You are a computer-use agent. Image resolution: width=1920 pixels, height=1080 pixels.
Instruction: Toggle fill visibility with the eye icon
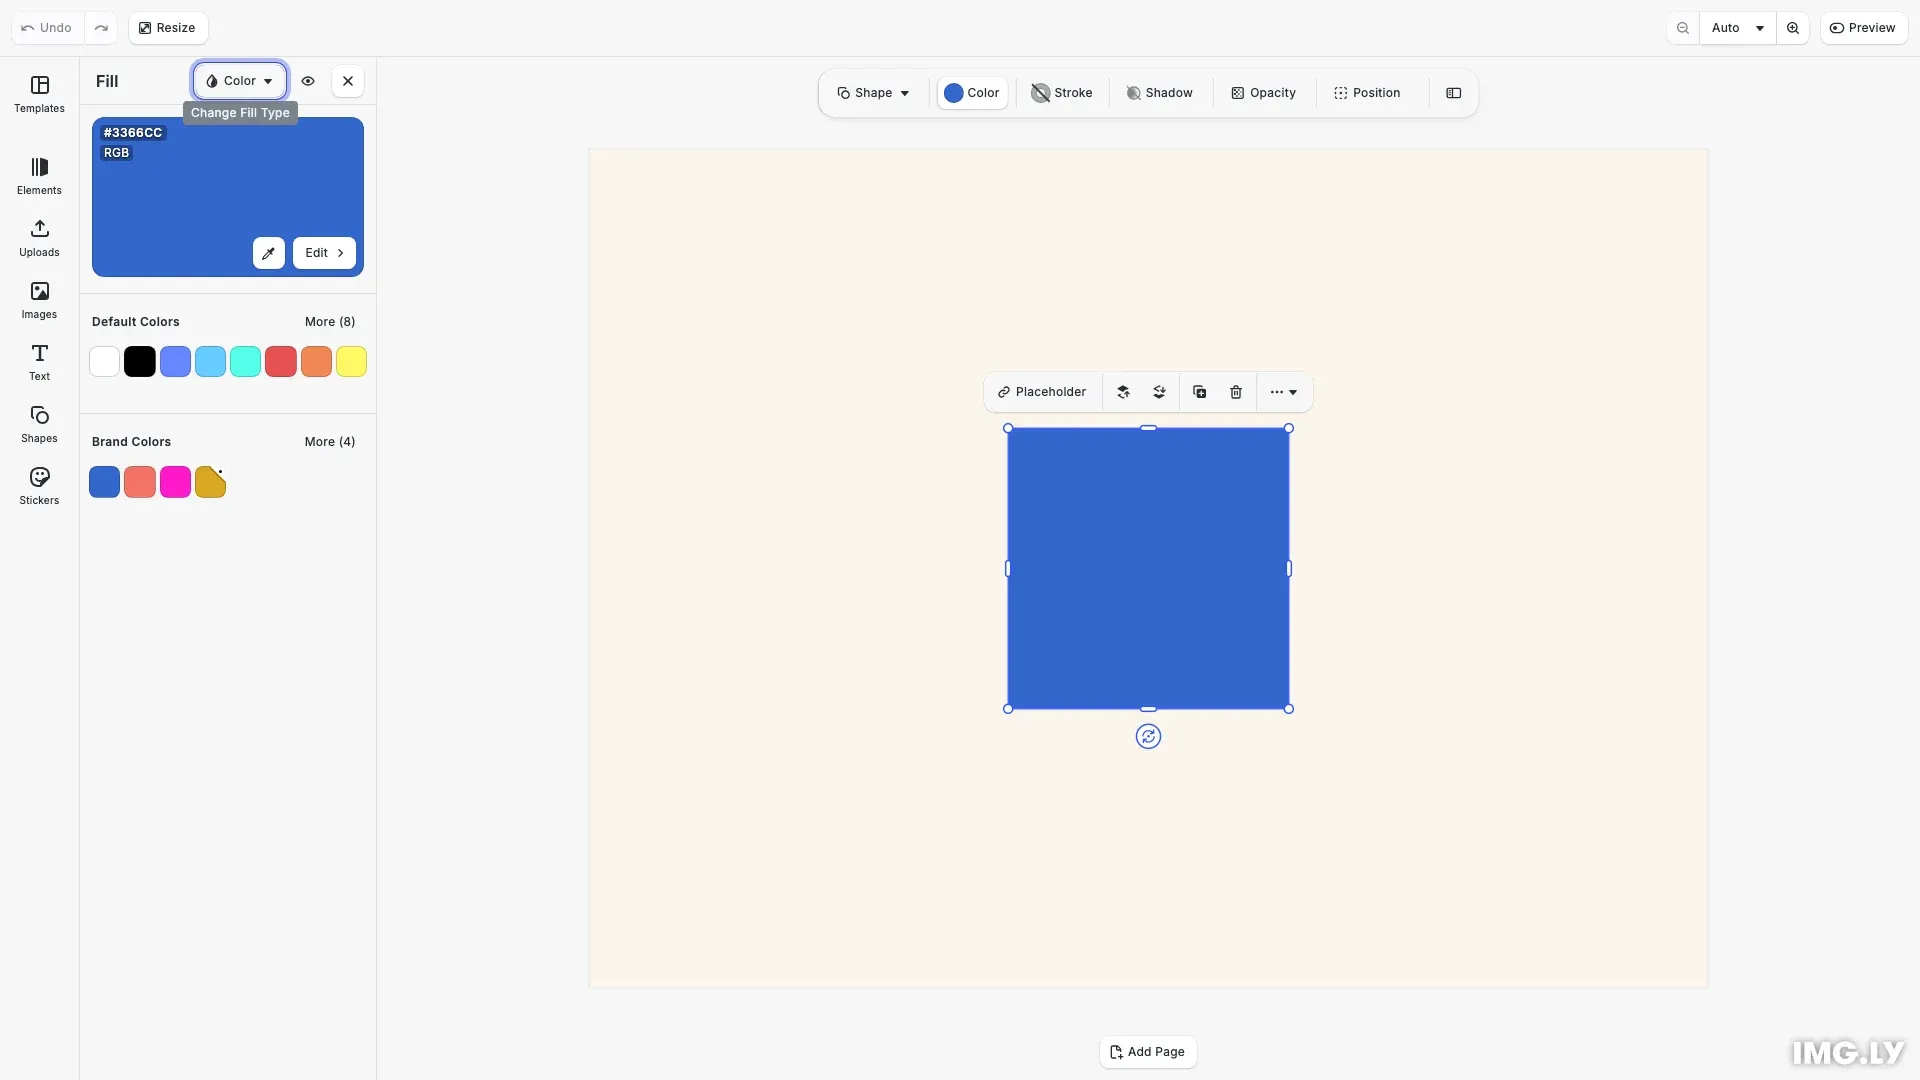[x=308, y=81]
